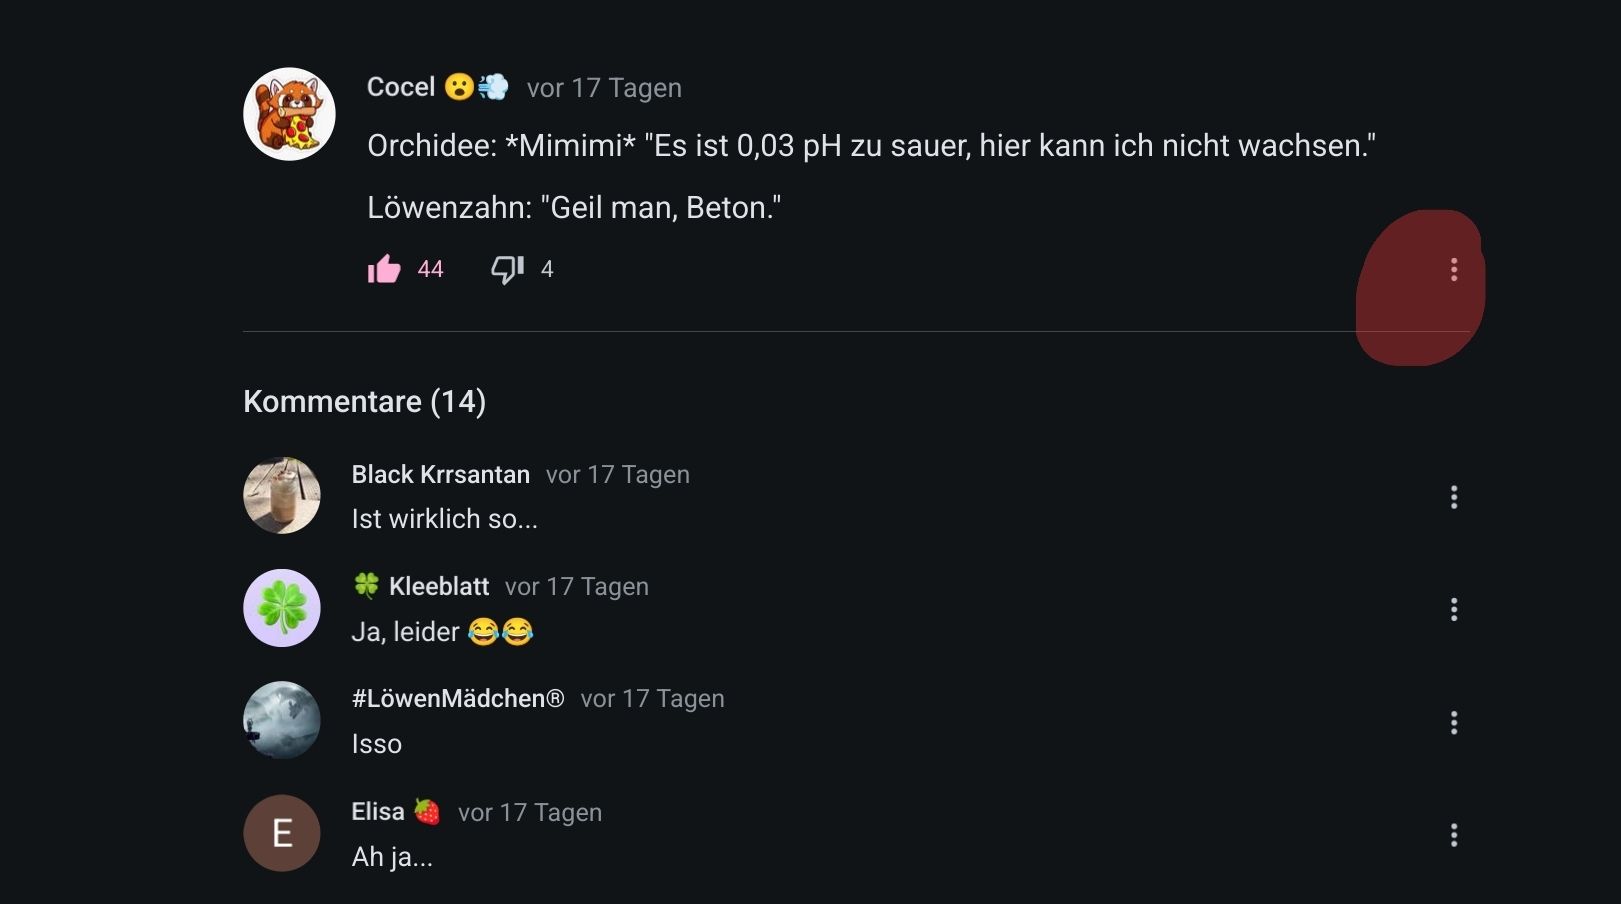The image size is (1621, 904).
Task: Open Black Krrsantan's profile picture
Action: coord(282,496)
